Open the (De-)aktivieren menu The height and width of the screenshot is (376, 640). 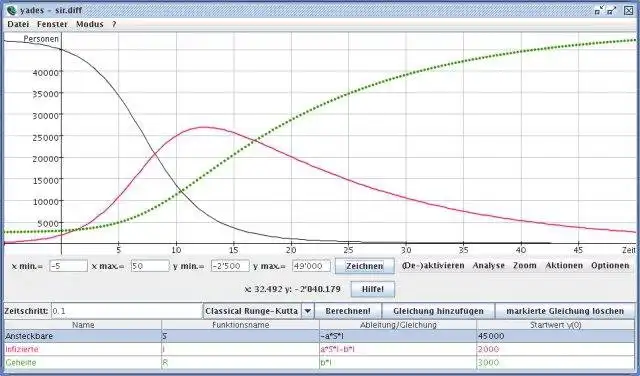433,266
